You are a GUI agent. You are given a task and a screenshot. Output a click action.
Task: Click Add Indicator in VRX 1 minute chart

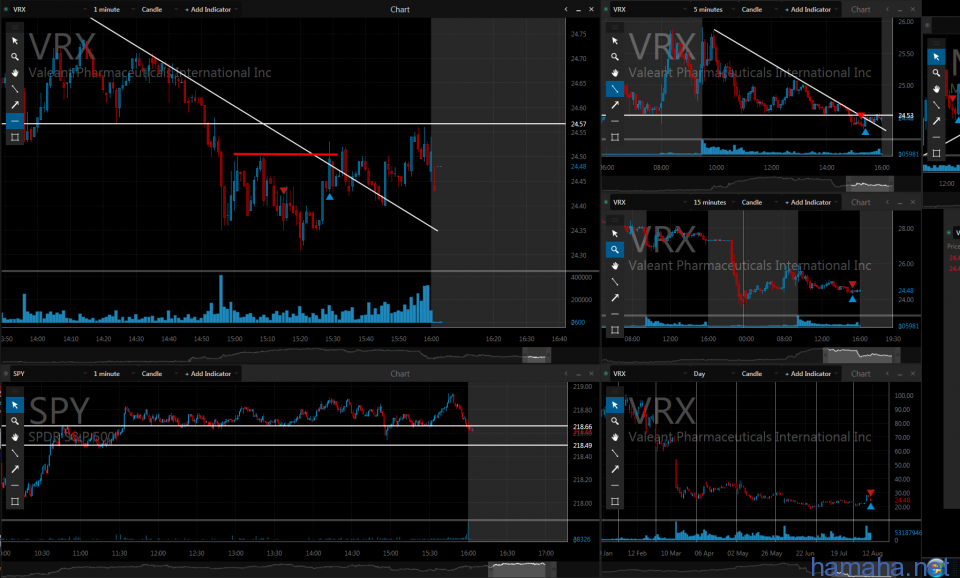tap(211, 9)
